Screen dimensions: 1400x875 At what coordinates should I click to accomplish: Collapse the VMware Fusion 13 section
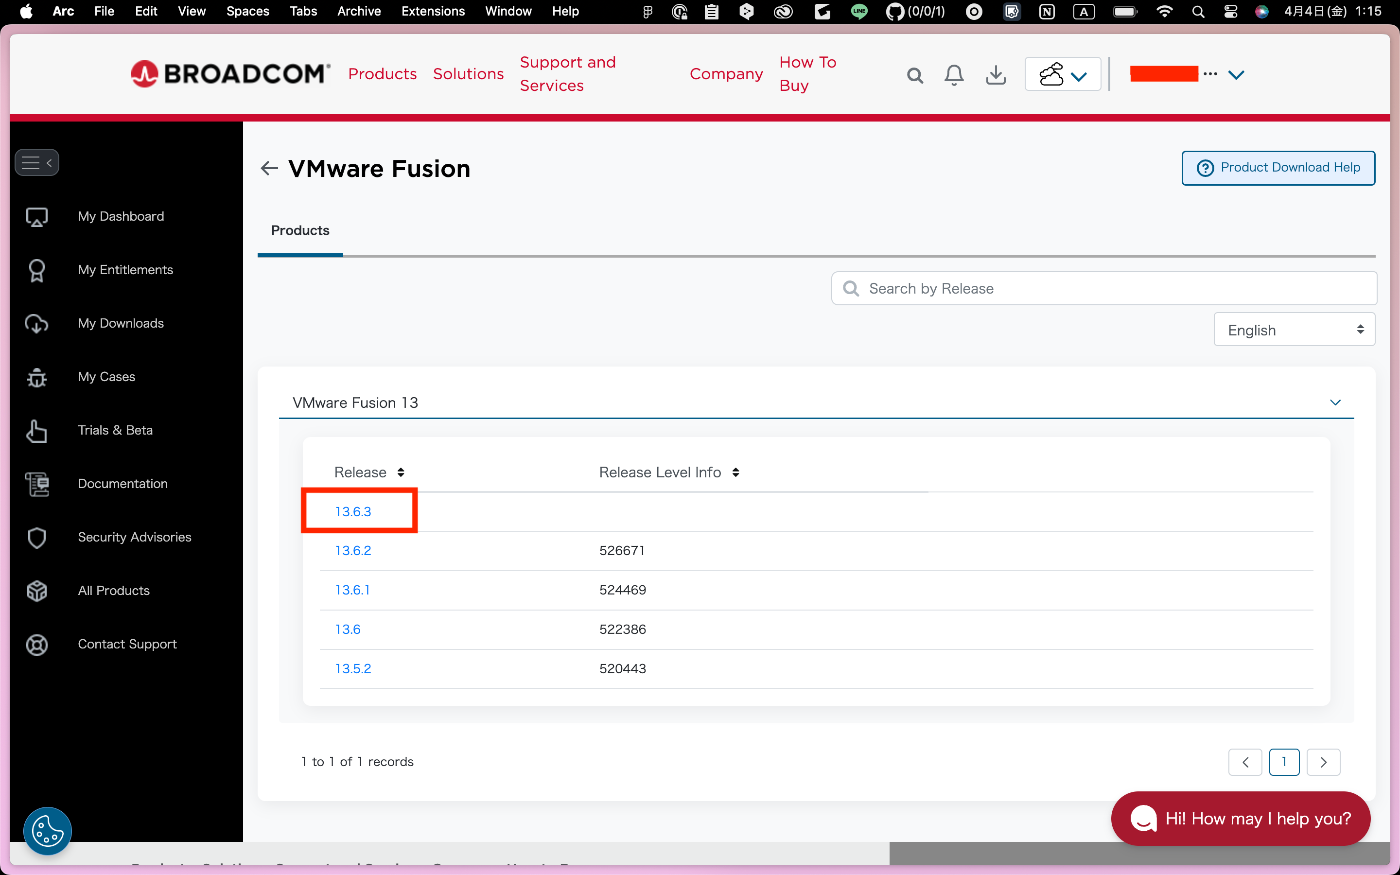tap(1335, 402)
